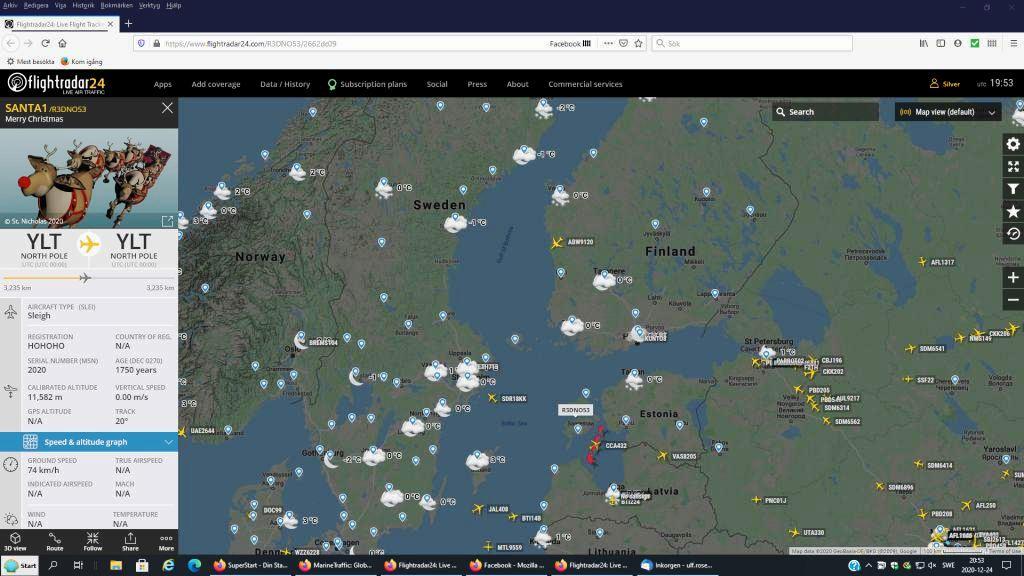Select the CCA432 aircraft icon

click(595, 445)
